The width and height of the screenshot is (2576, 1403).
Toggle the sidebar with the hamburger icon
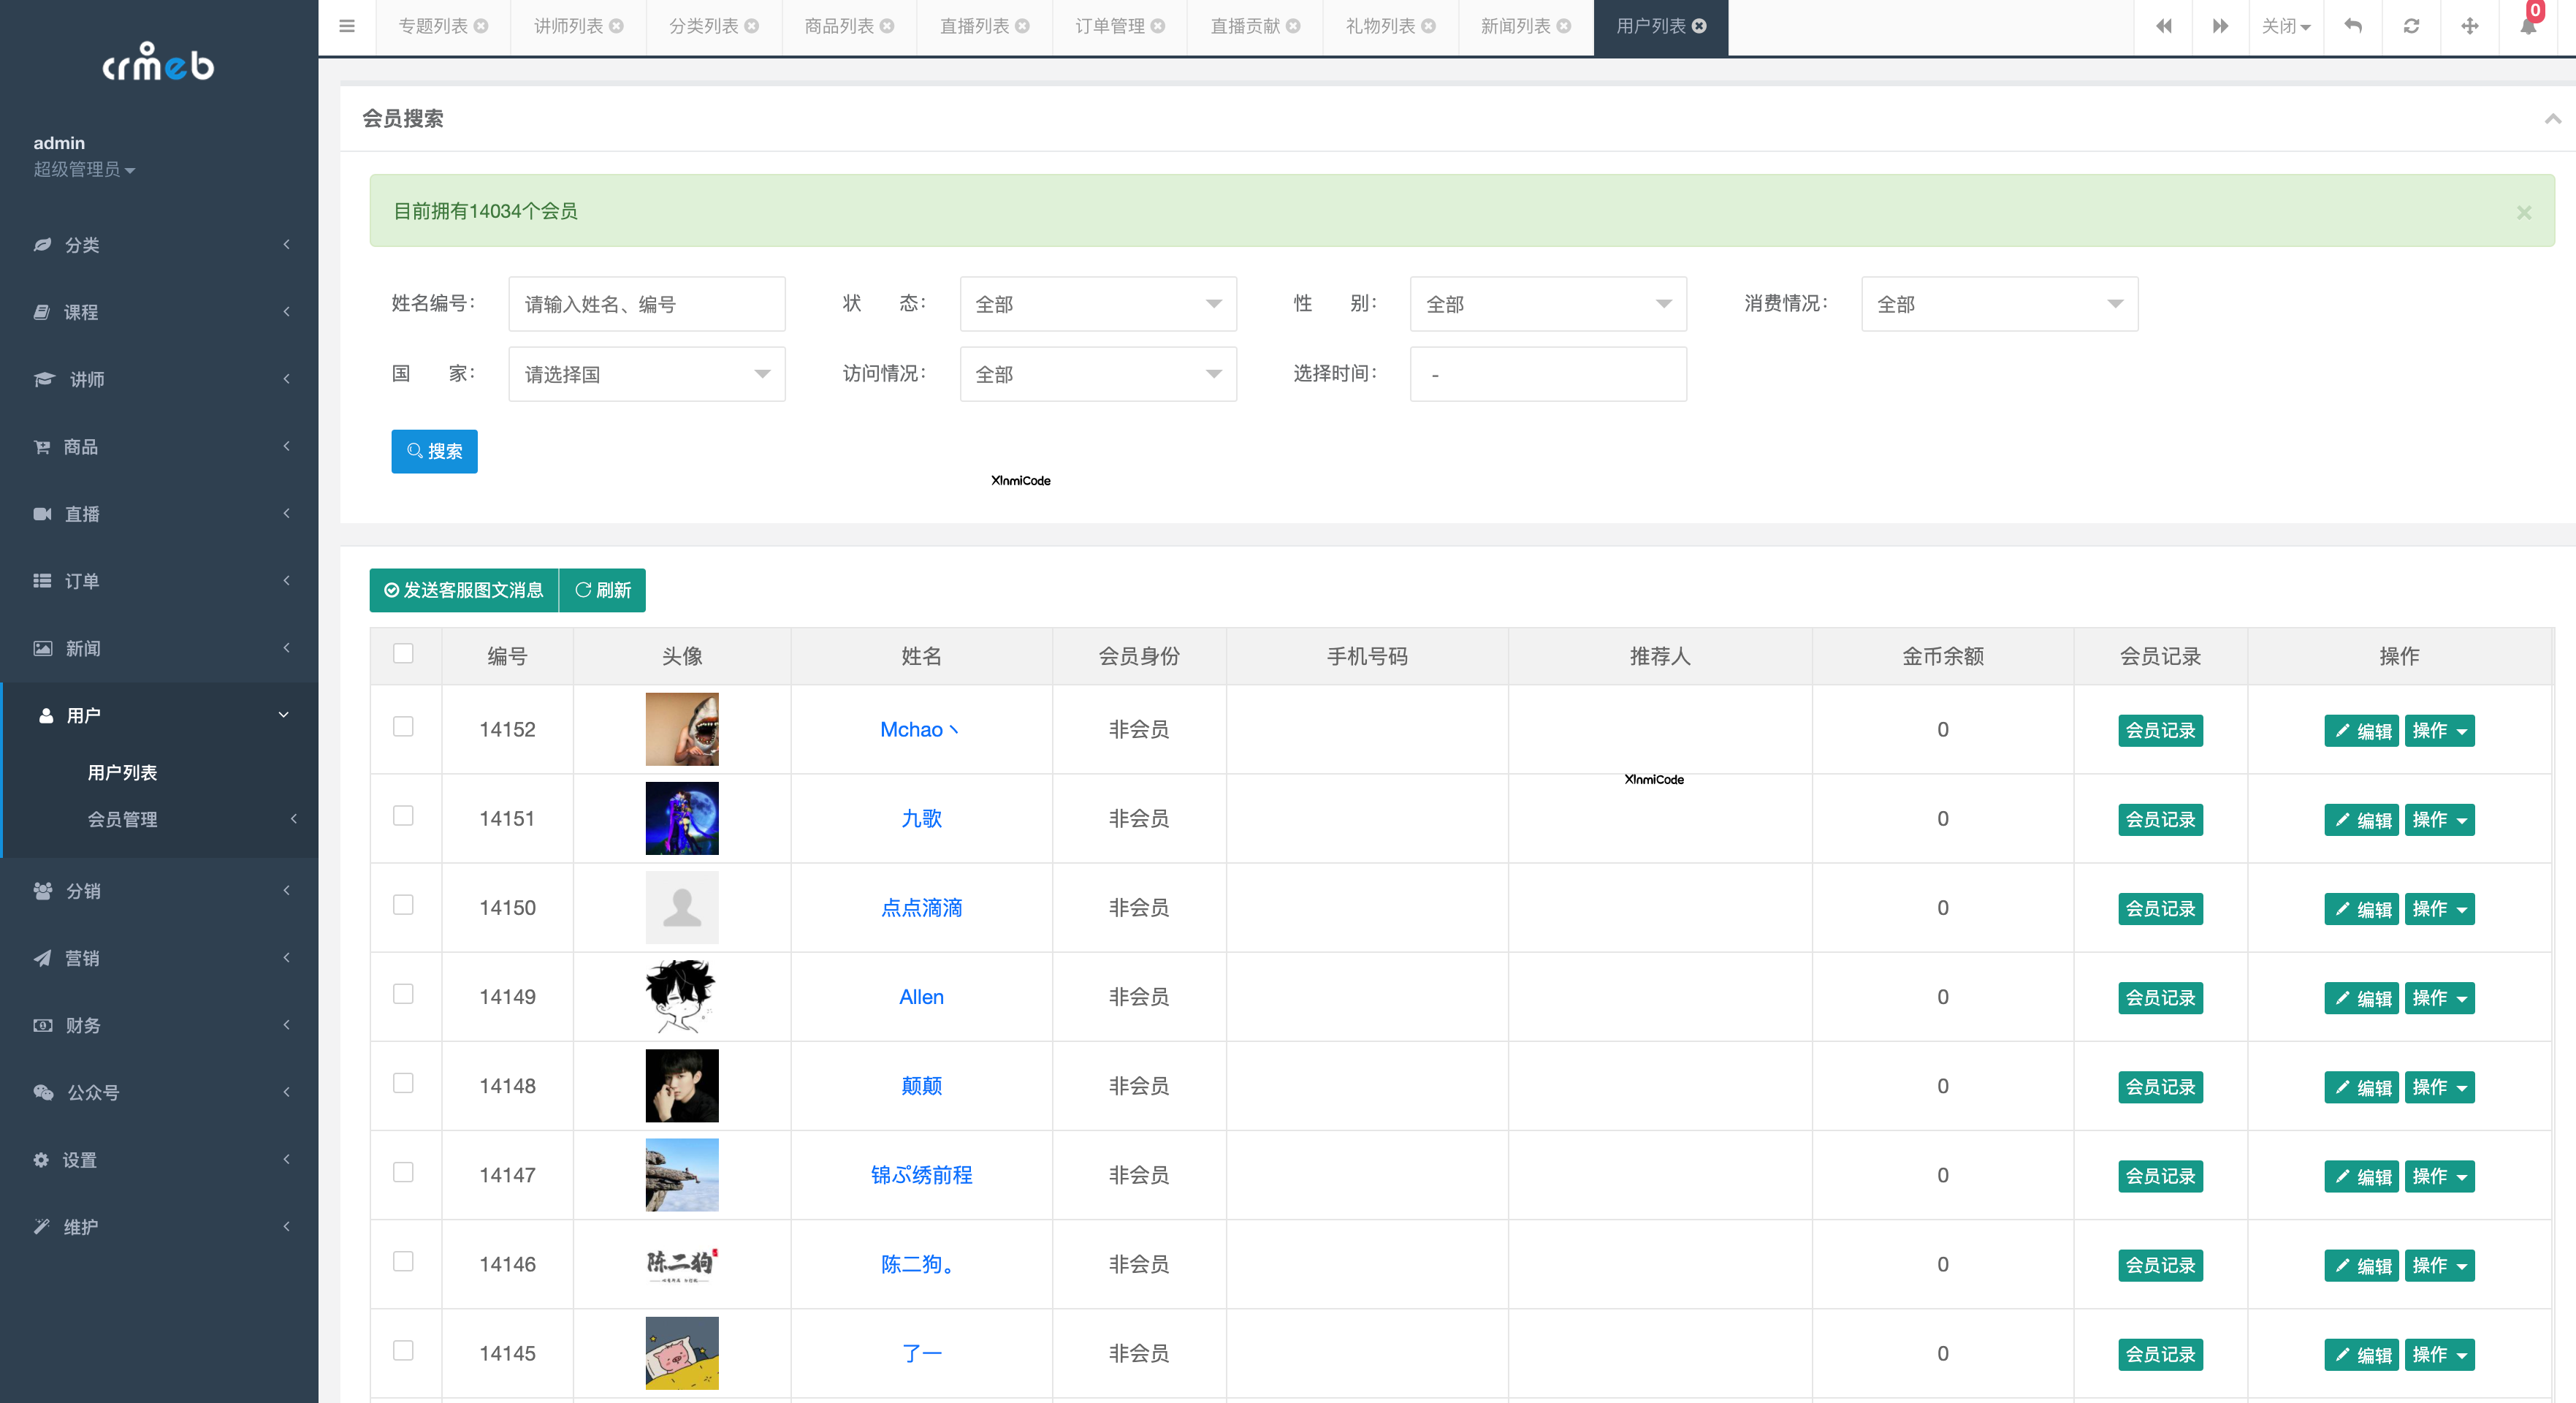click(x=347, y=26)
